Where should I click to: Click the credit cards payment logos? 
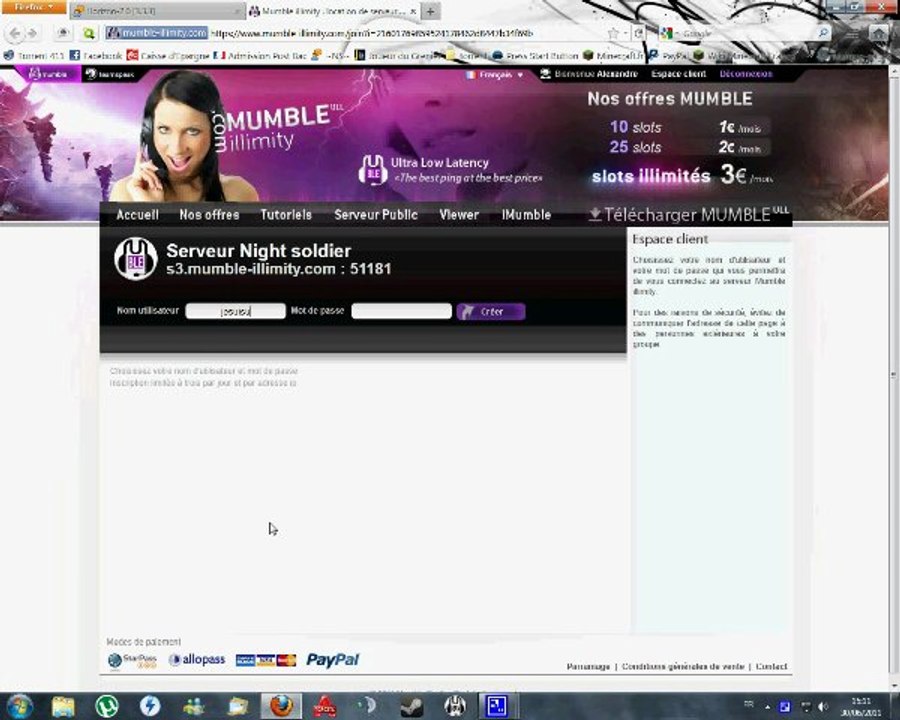(266, 660)
